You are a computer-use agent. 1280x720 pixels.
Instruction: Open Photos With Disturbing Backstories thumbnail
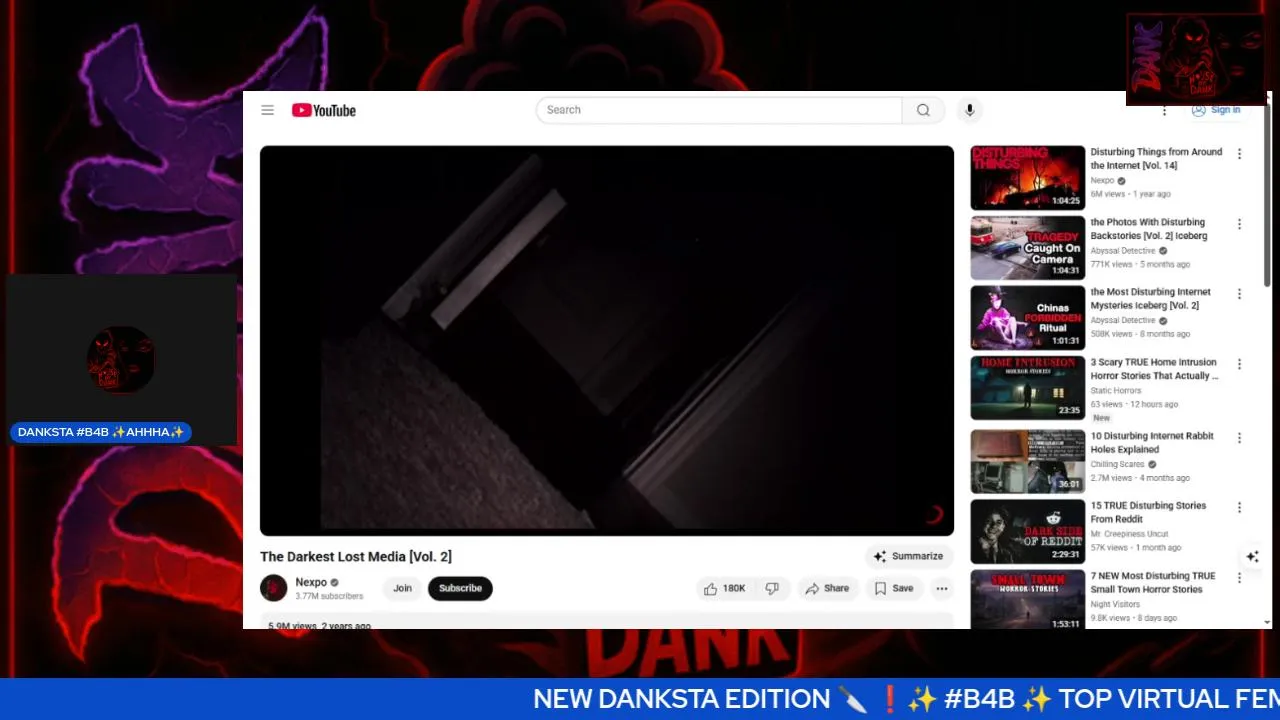click(x=1027, y=247)
